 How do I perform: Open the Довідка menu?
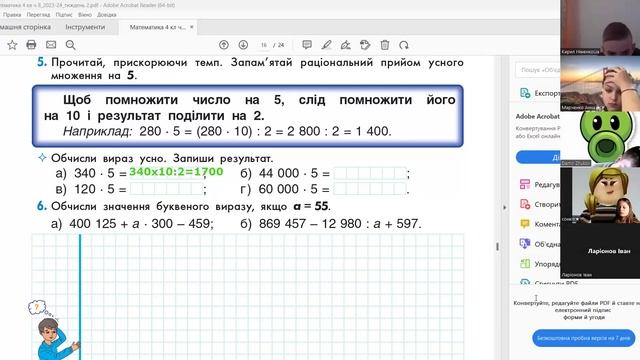click(x=107, y=15)
